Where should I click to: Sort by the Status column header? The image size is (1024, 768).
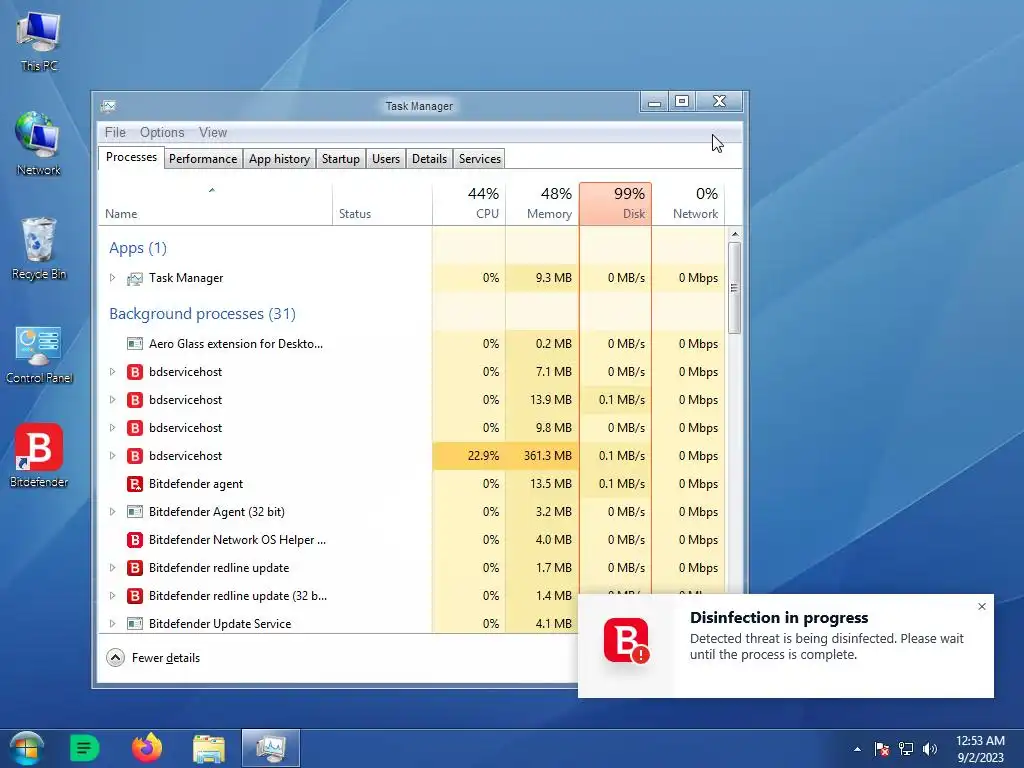click(382, 204)
